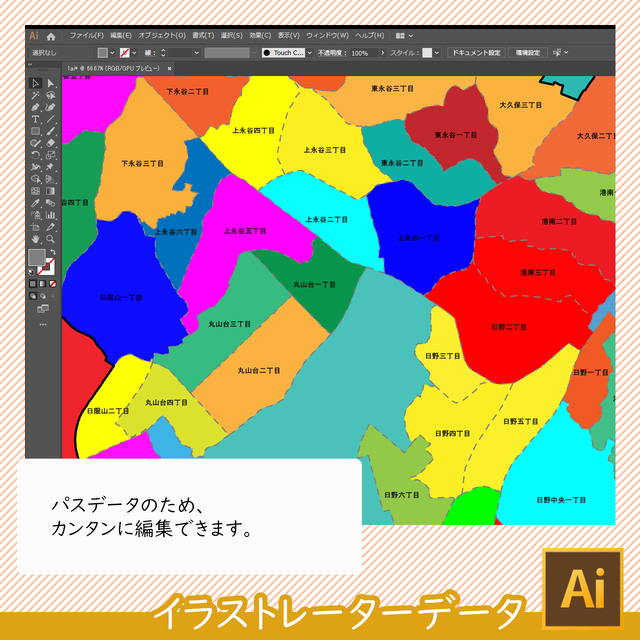Enable Draw Inside mode

point(53,296)
